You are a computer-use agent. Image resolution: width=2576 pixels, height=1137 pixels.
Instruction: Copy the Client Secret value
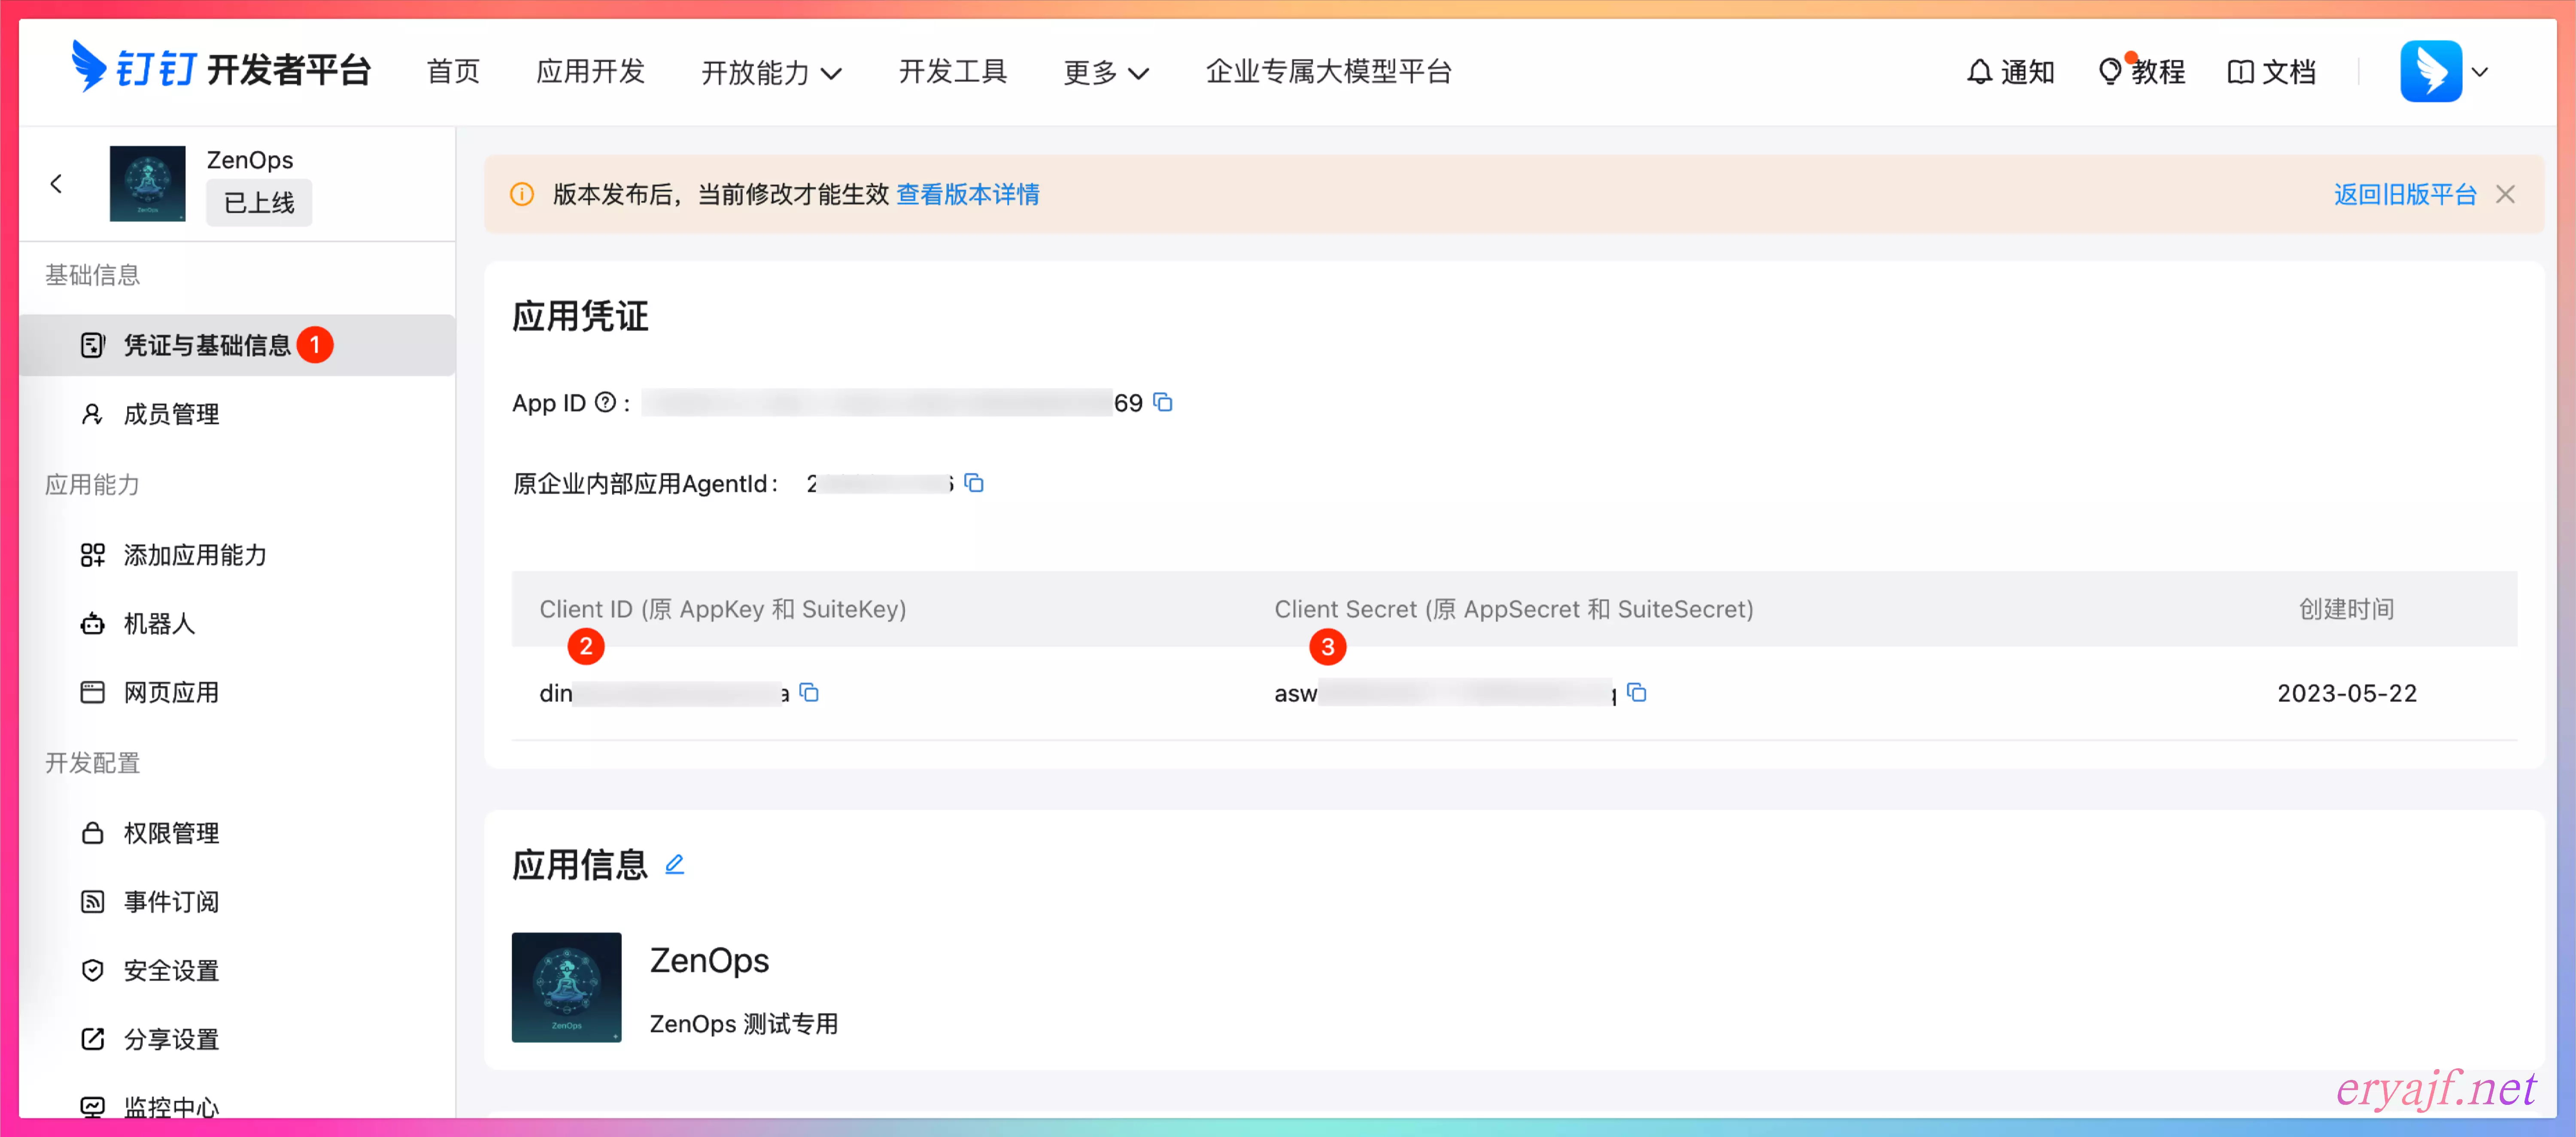point(1636,693)
